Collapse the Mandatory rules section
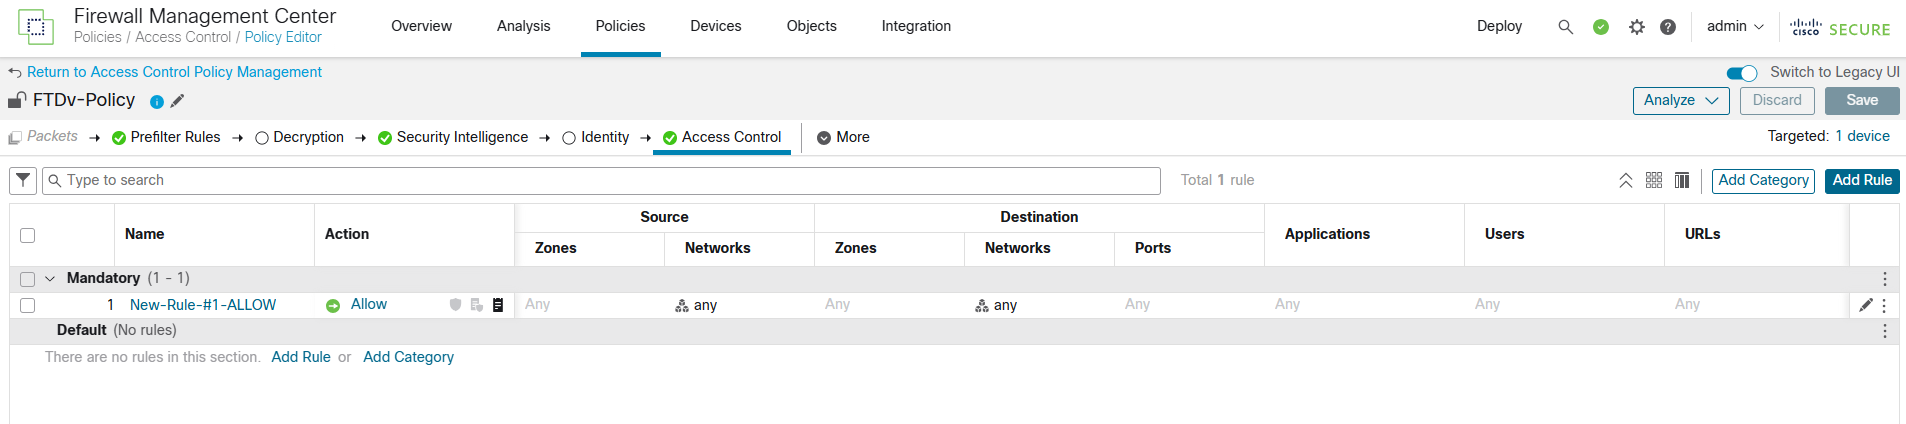This screenshot has width=1906, height=424. (50, 279)
